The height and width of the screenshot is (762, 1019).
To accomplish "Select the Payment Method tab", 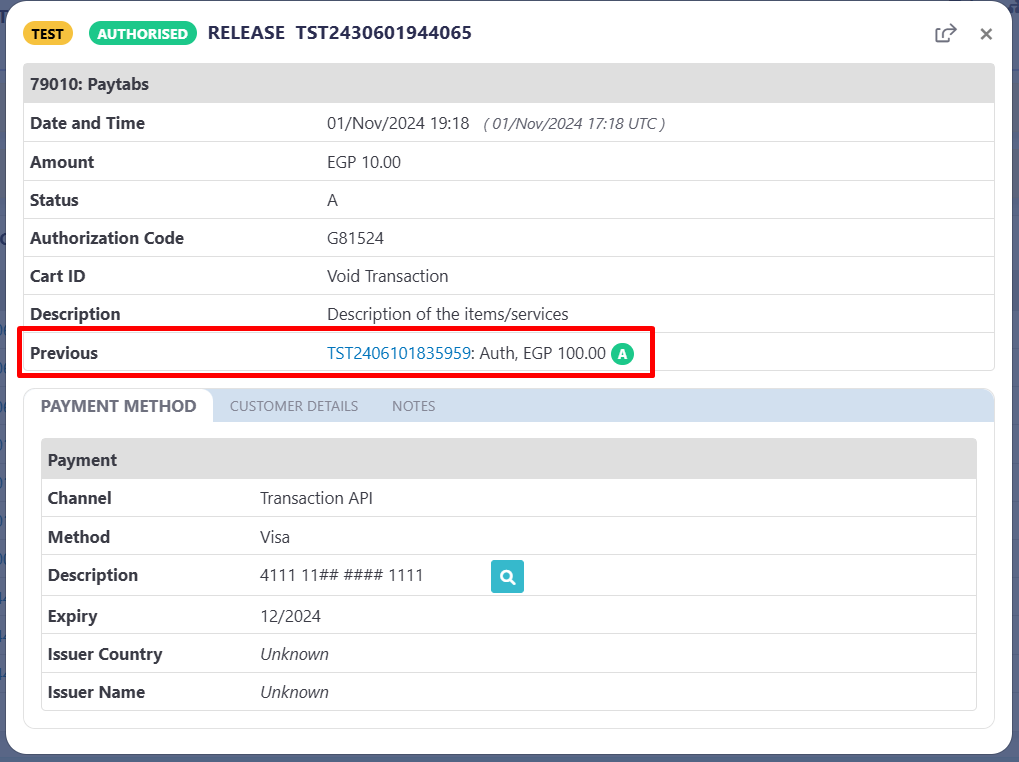I will coord(118,406).
